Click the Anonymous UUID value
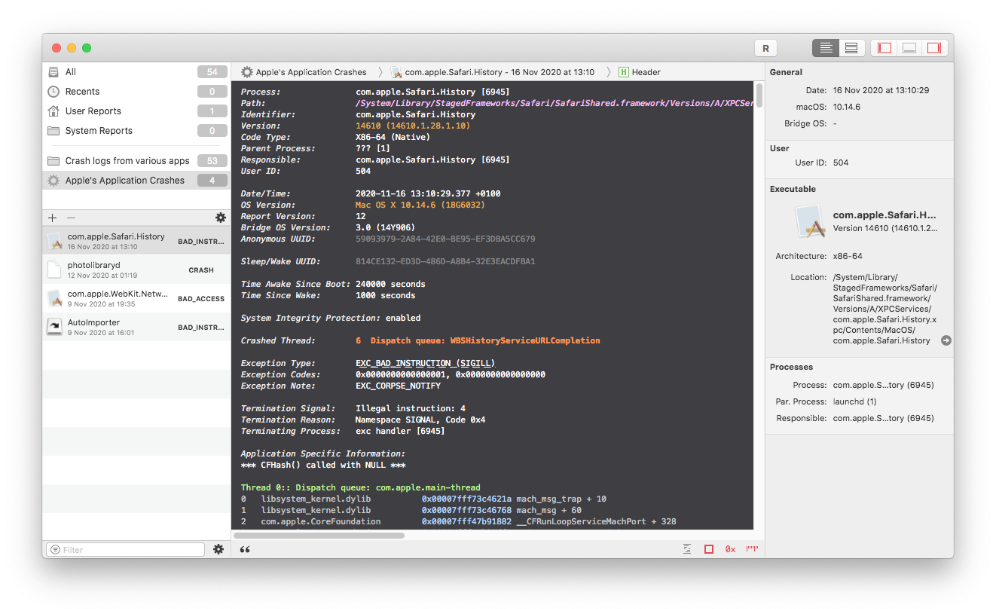 point(445,239)
